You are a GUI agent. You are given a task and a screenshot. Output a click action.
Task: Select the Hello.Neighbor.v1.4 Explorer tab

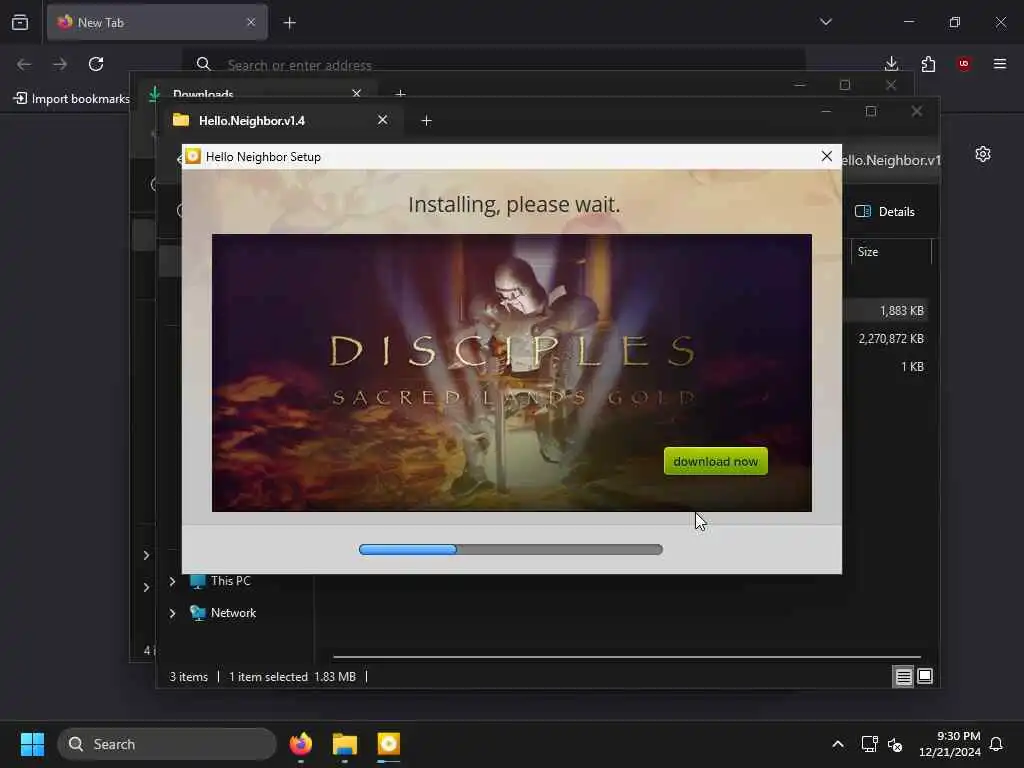pos(280,120)
